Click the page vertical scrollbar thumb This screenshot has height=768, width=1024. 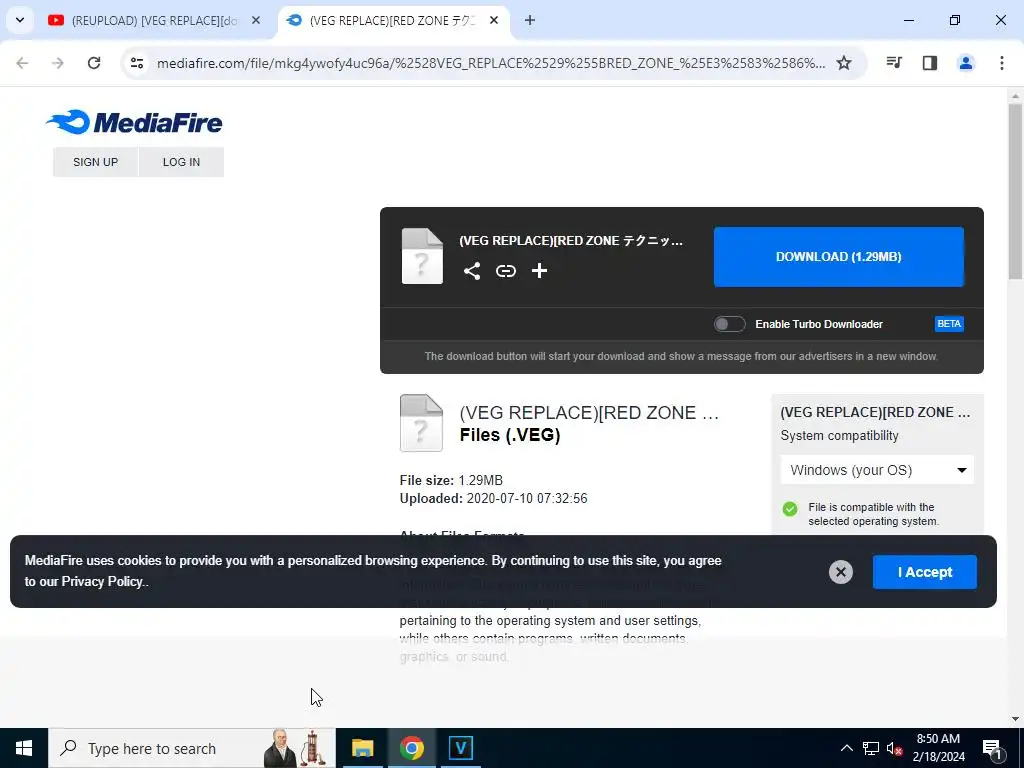1016,191
